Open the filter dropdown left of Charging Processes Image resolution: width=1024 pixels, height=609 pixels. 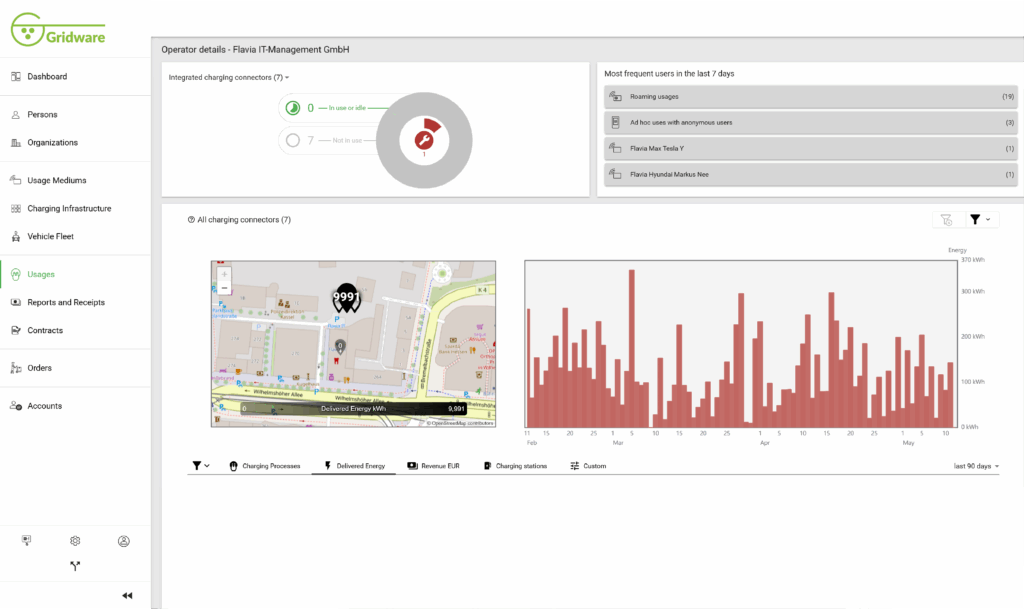click(201, 466)
